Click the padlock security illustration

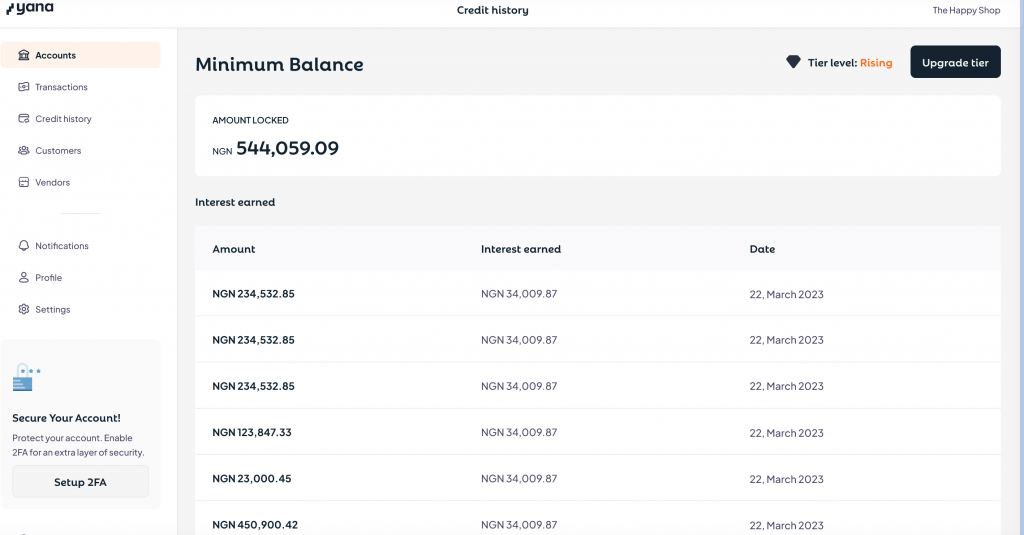click(26, 378)
